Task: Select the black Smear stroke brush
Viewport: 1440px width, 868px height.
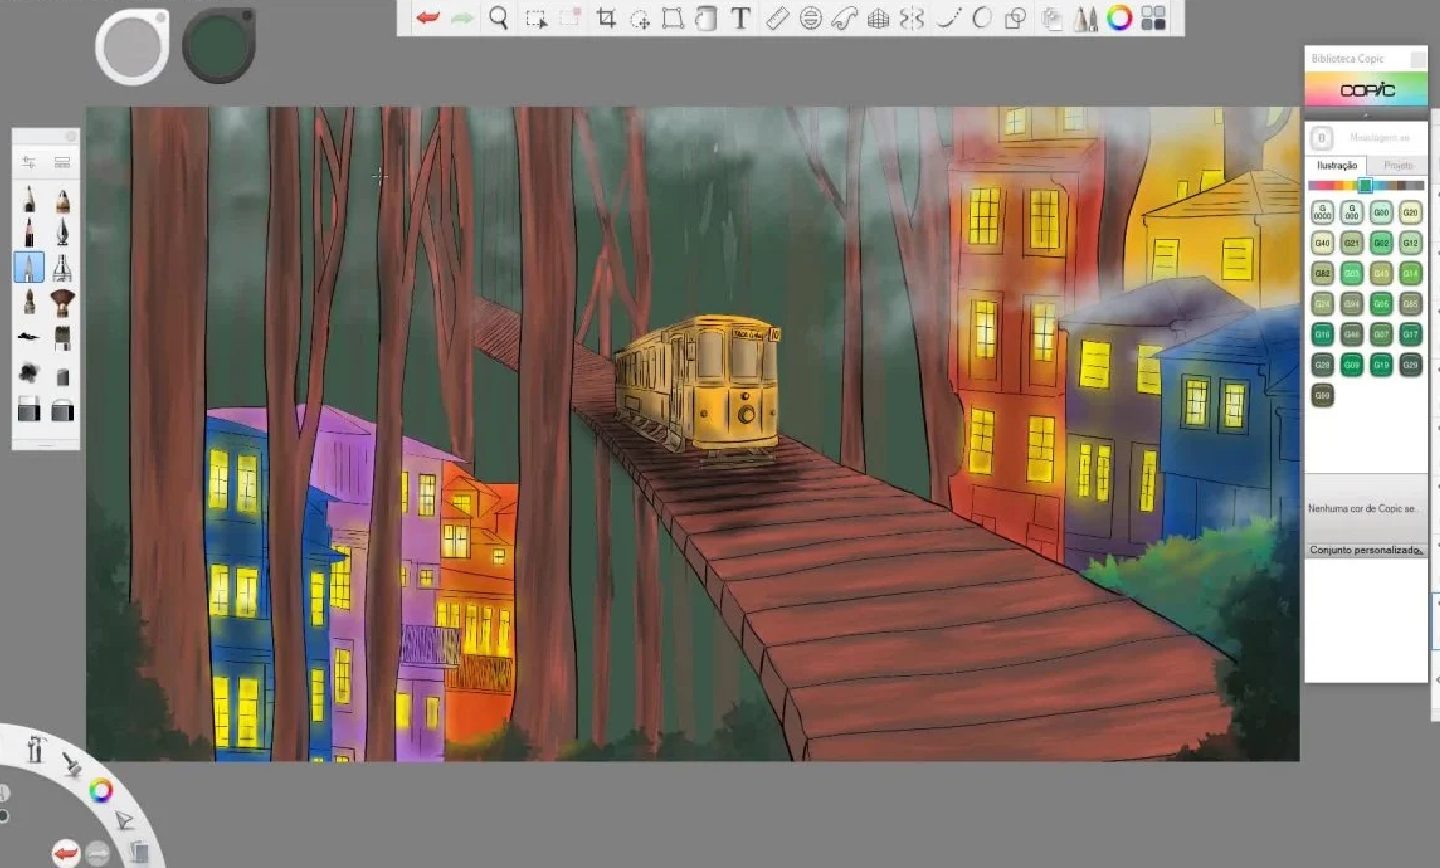Action: [x=29, y=337]
